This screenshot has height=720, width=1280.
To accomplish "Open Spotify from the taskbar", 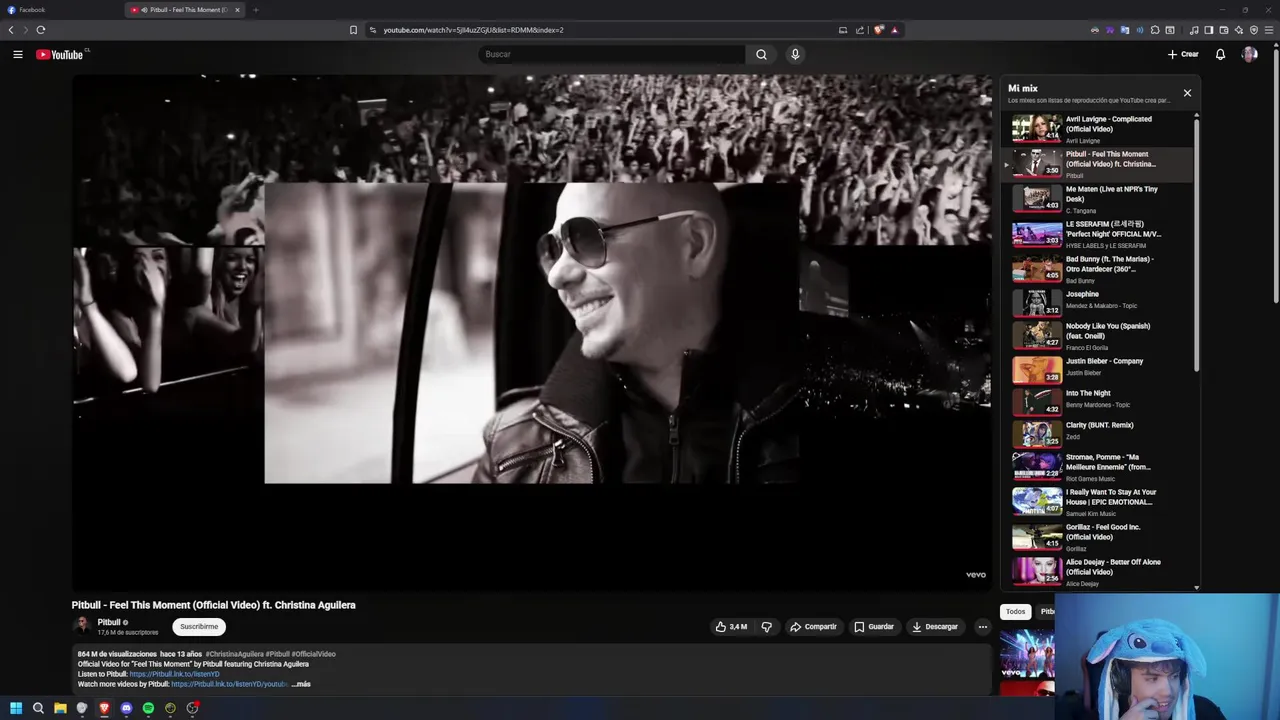I will click(148, 708).
